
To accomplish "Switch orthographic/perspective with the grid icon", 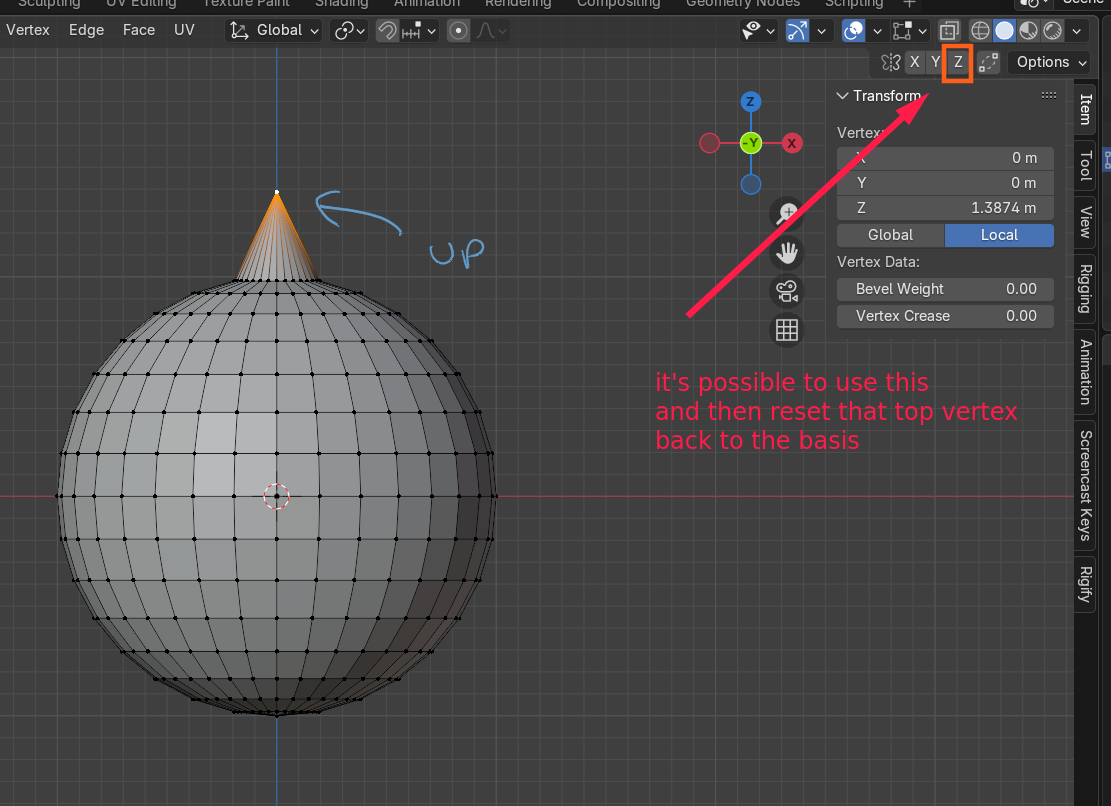I will point(786,330).
